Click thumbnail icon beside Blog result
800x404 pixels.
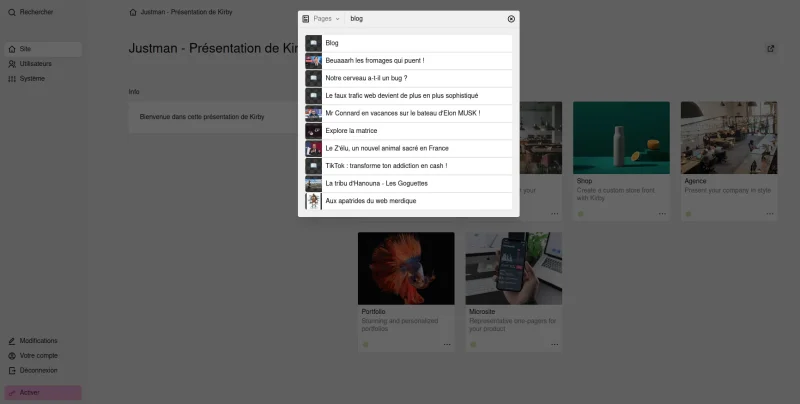313,43
